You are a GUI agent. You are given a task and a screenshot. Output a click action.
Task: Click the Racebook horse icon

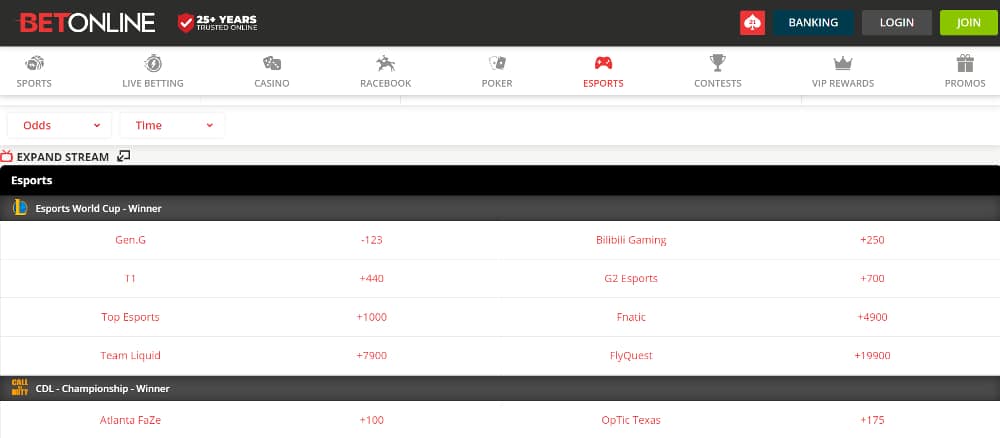pyautogui.click(x=385, y=63)
